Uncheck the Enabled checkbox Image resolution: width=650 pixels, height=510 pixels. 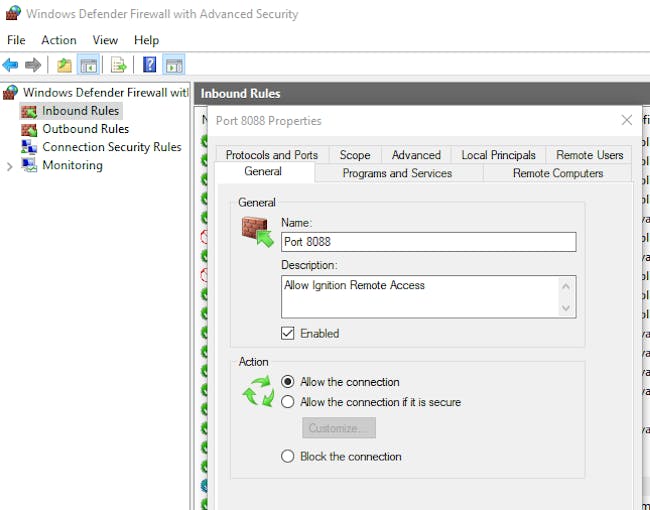[288, 333]
